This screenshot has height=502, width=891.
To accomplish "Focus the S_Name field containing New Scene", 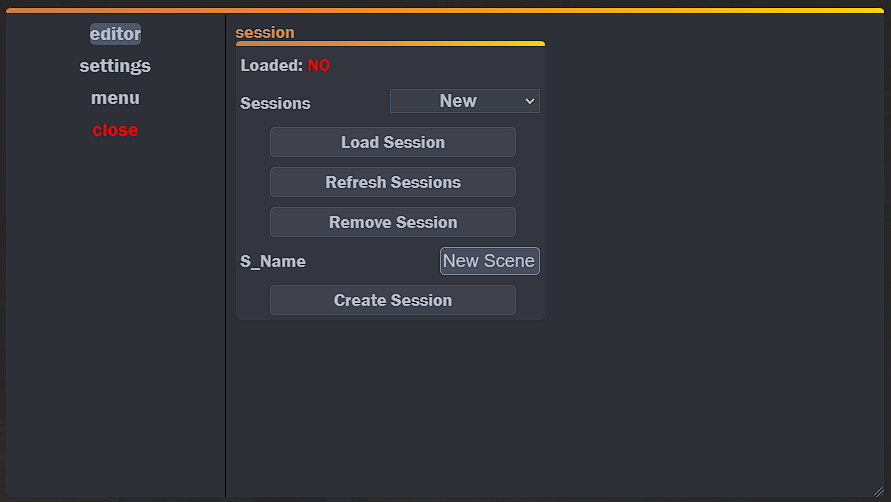I will tap(489, 261).
